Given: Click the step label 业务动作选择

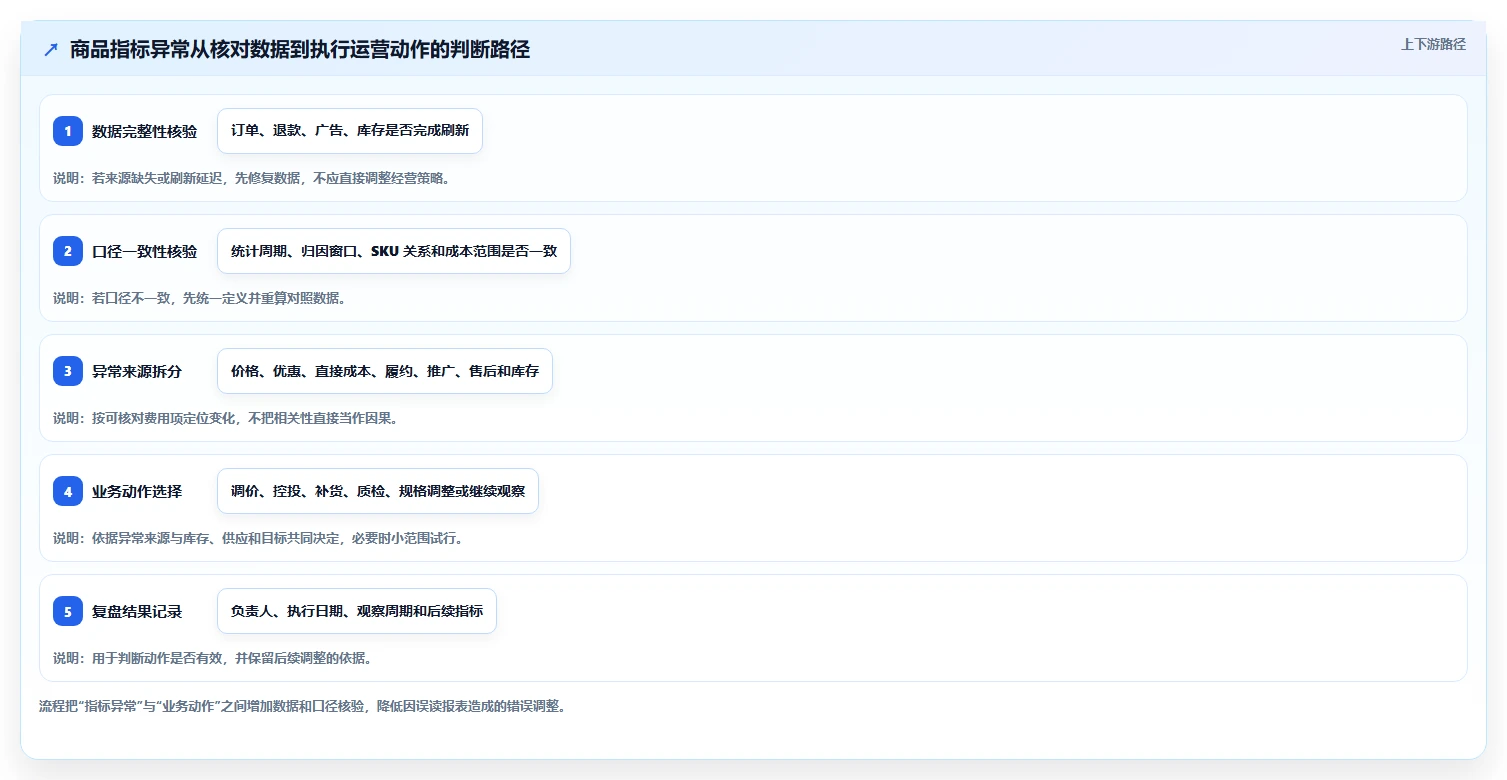Looking at the screenshot, I should click(138, 491).
